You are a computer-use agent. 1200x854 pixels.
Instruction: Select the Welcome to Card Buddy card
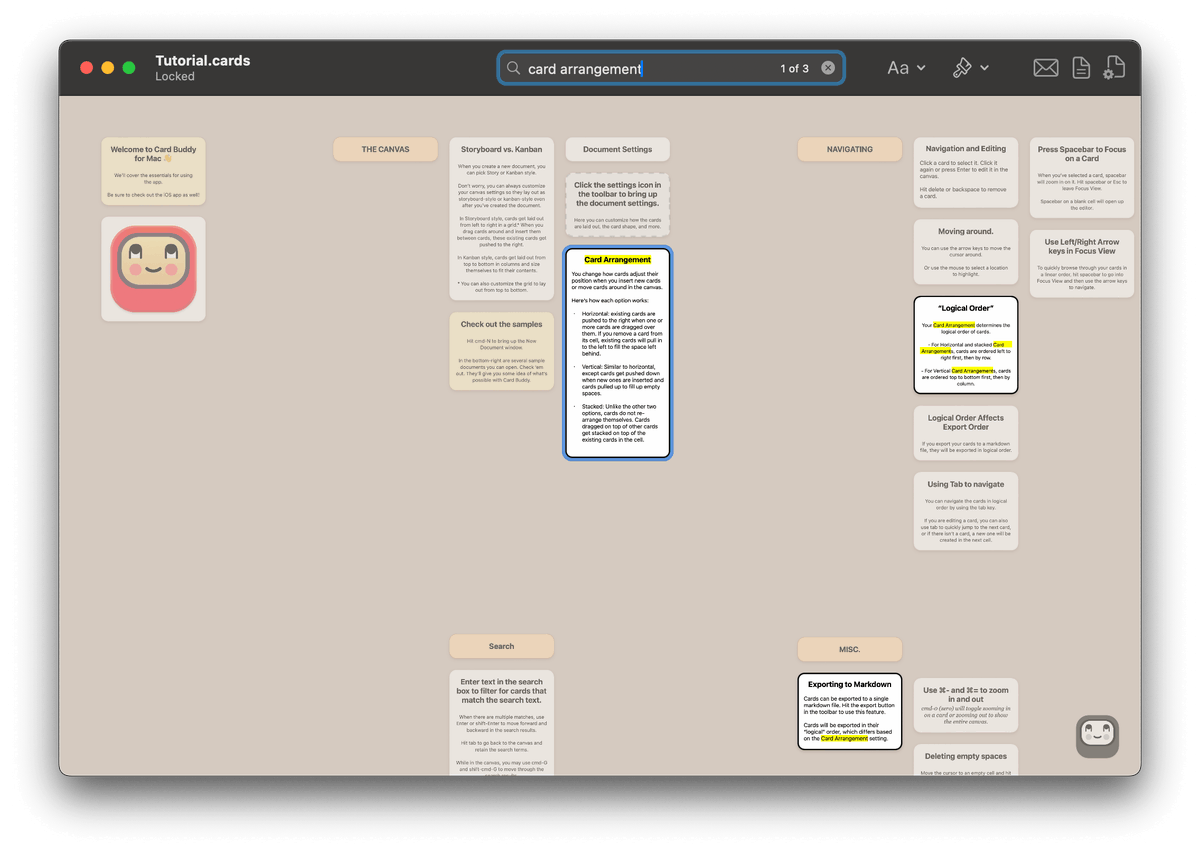tap(153, 171)
